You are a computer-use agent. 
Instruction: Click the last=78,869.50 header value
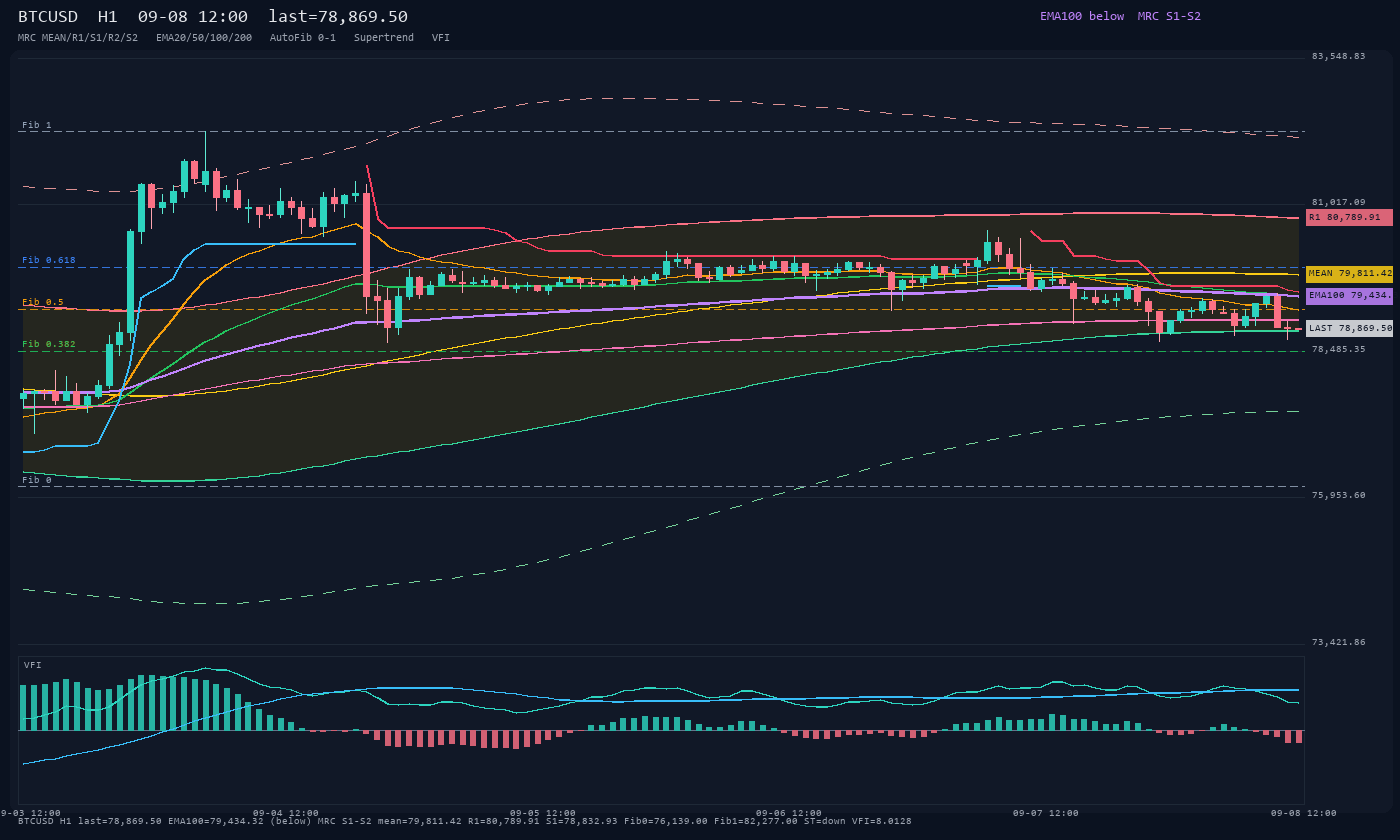338,17
